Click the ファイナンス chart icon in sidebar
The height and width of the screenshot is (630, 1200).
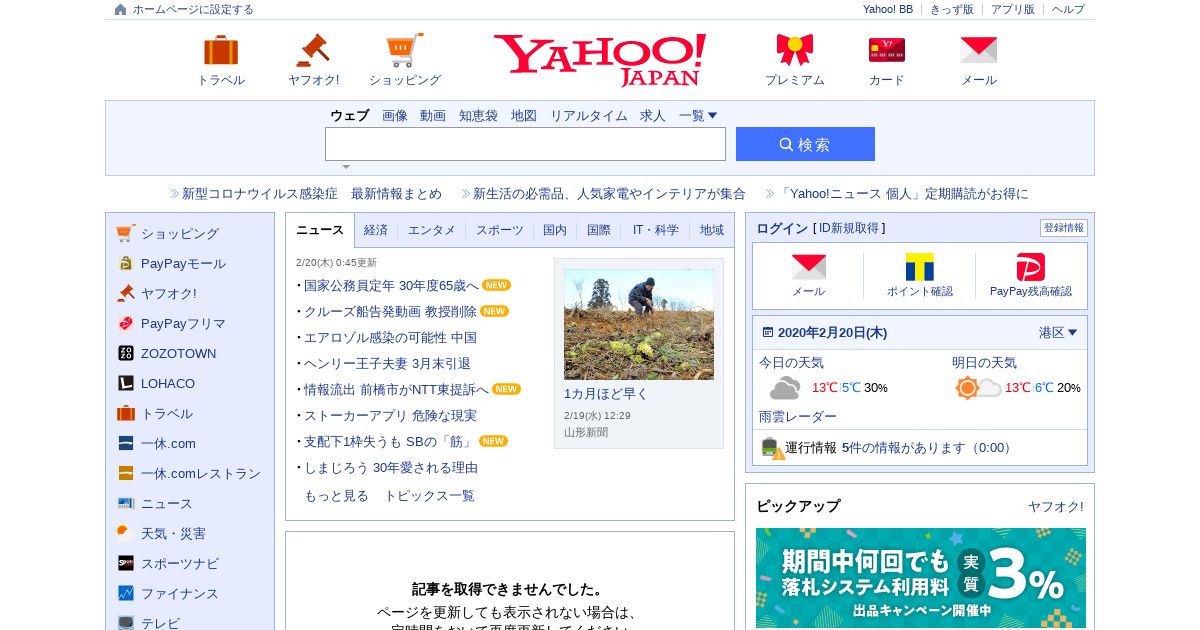pyautogui.click(x=125, y=593)
